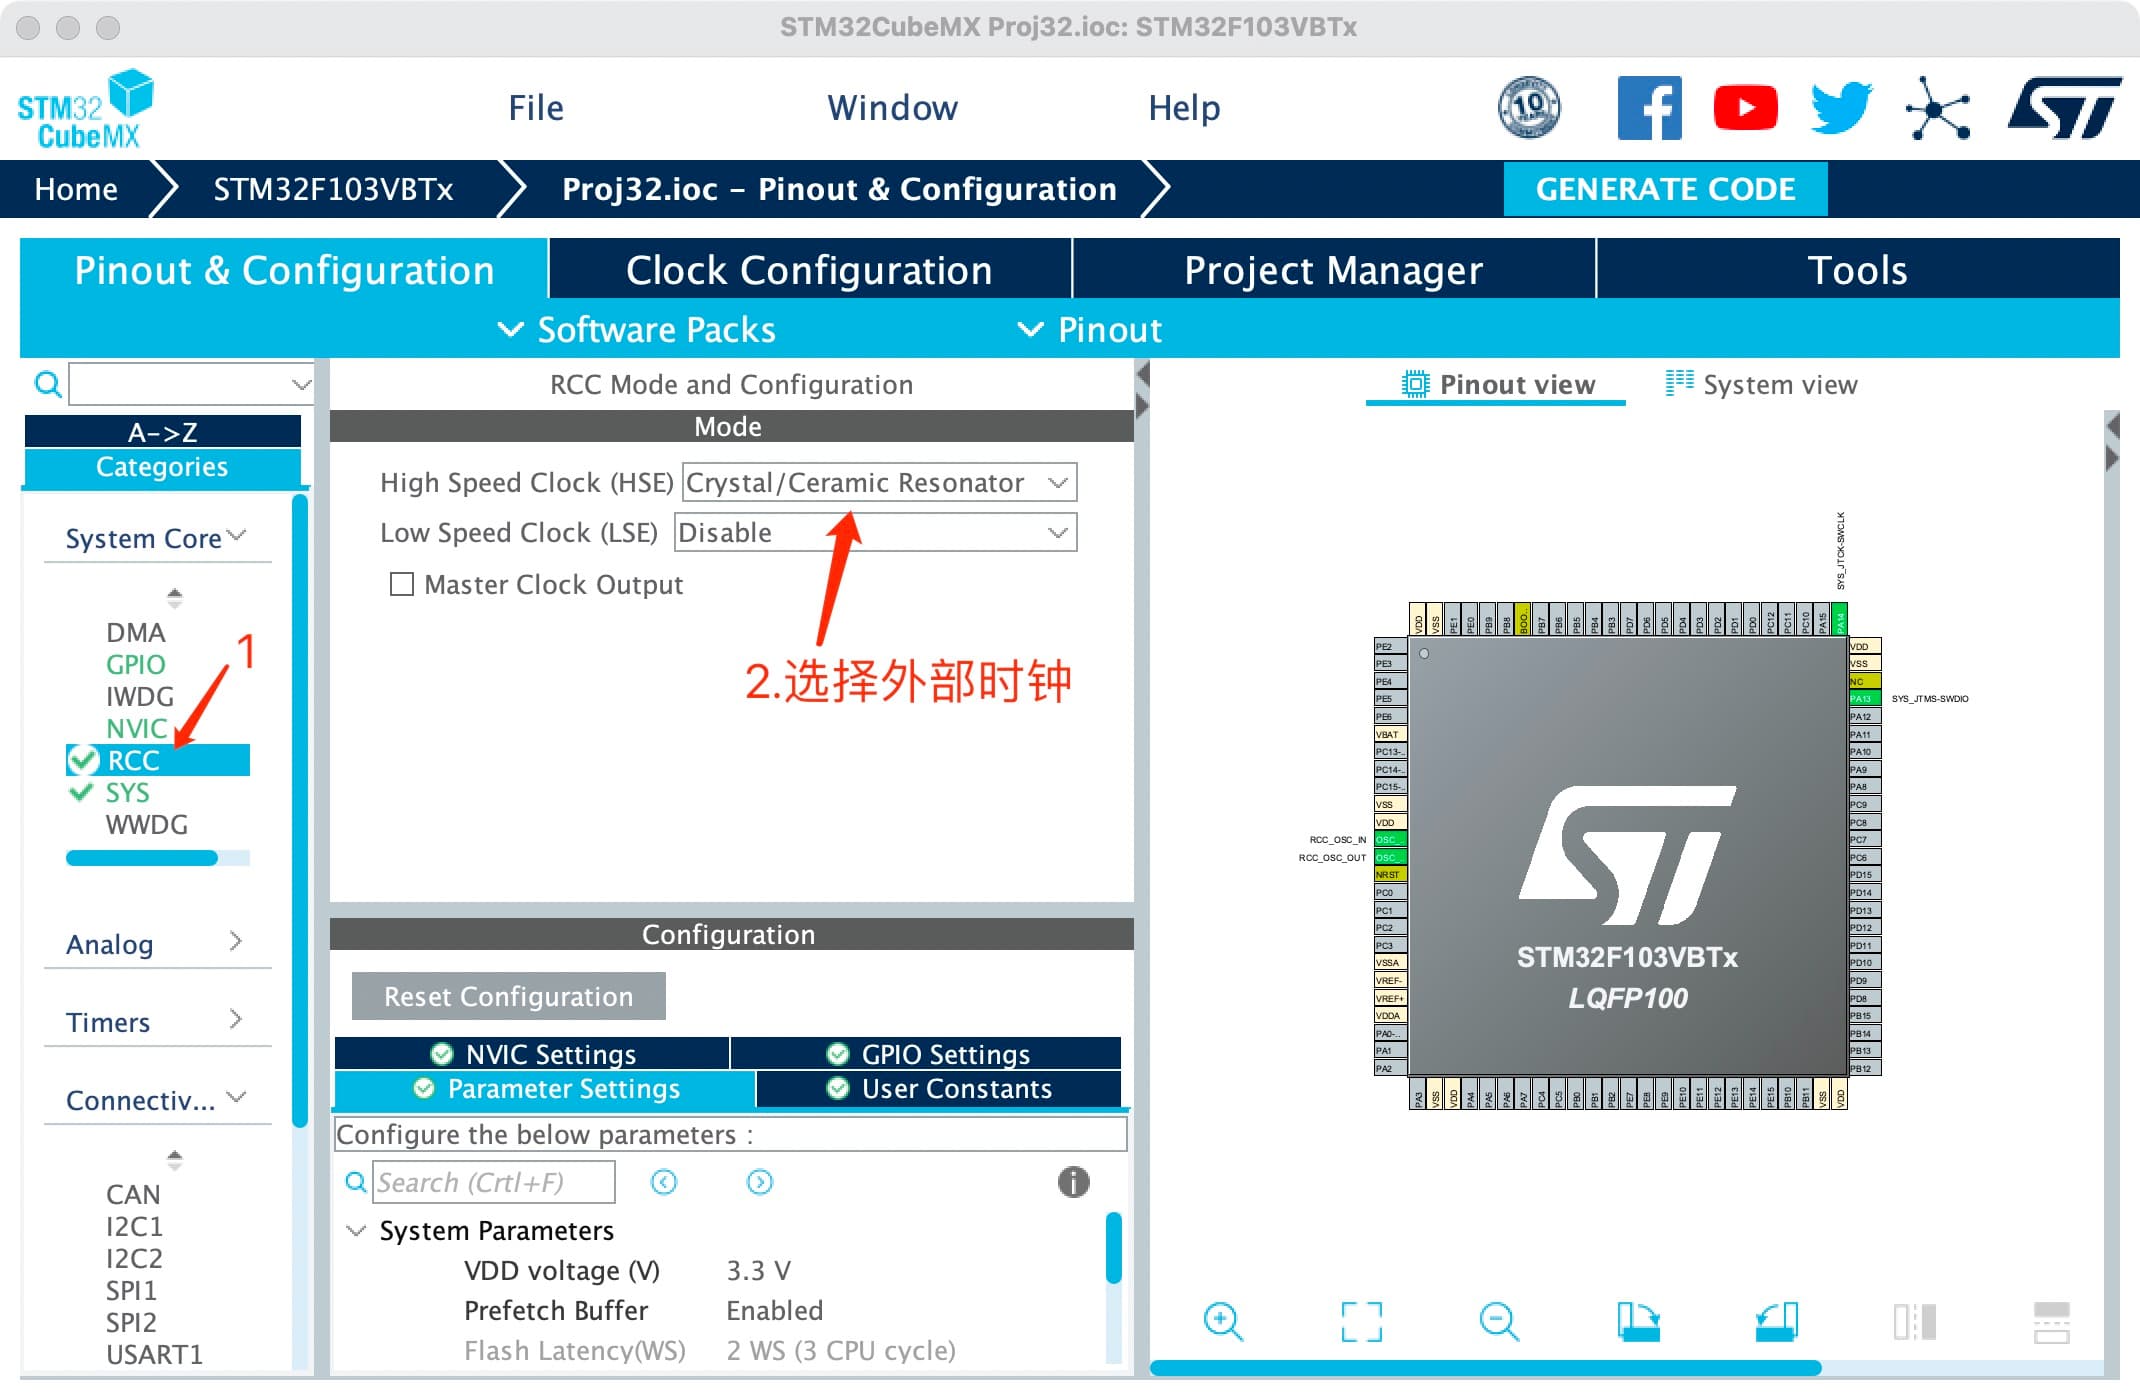Screen dimensions: 2140x1400
Task: Open the Facebook link icon
Action: coord(1650,108)
